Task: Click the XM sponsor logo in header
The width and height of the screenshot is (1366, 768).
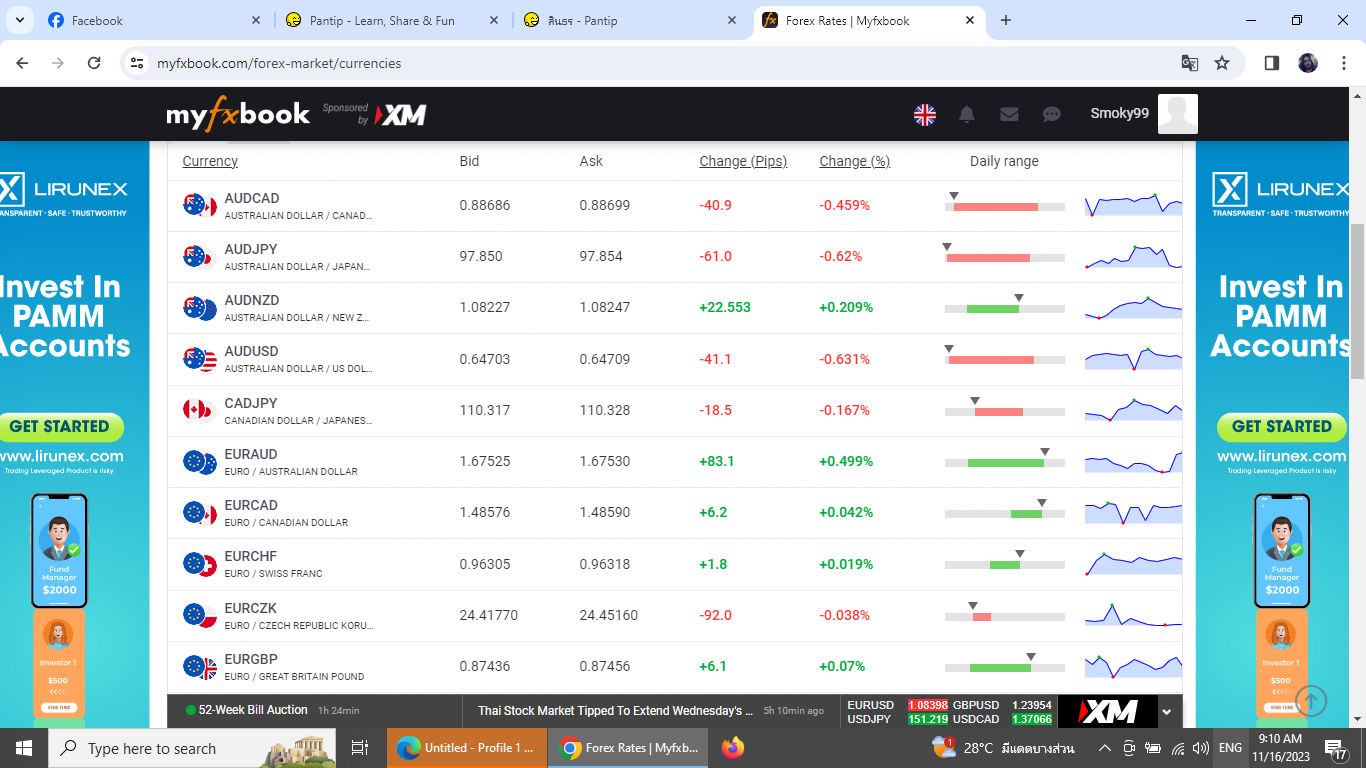Action: 402,116
